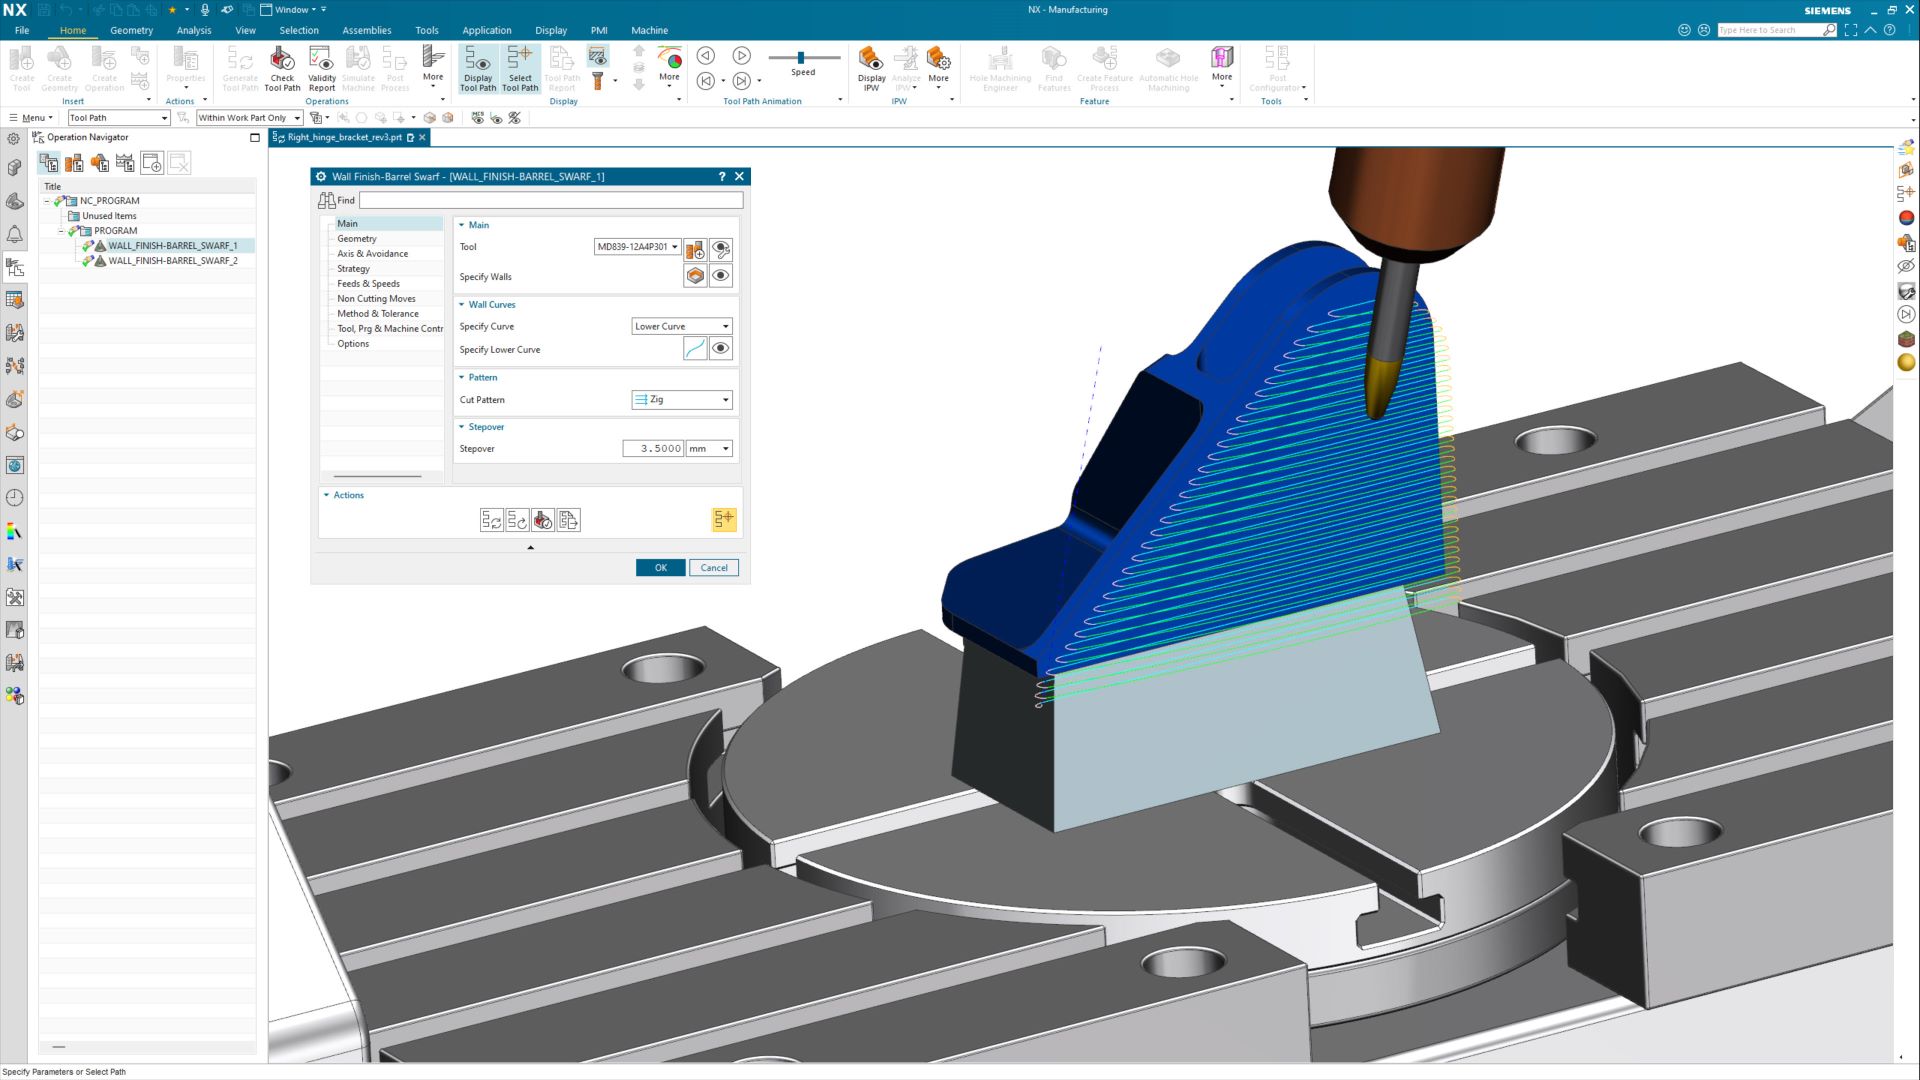Click OK to accept the Swarf operation

click(x=660, y=567)
